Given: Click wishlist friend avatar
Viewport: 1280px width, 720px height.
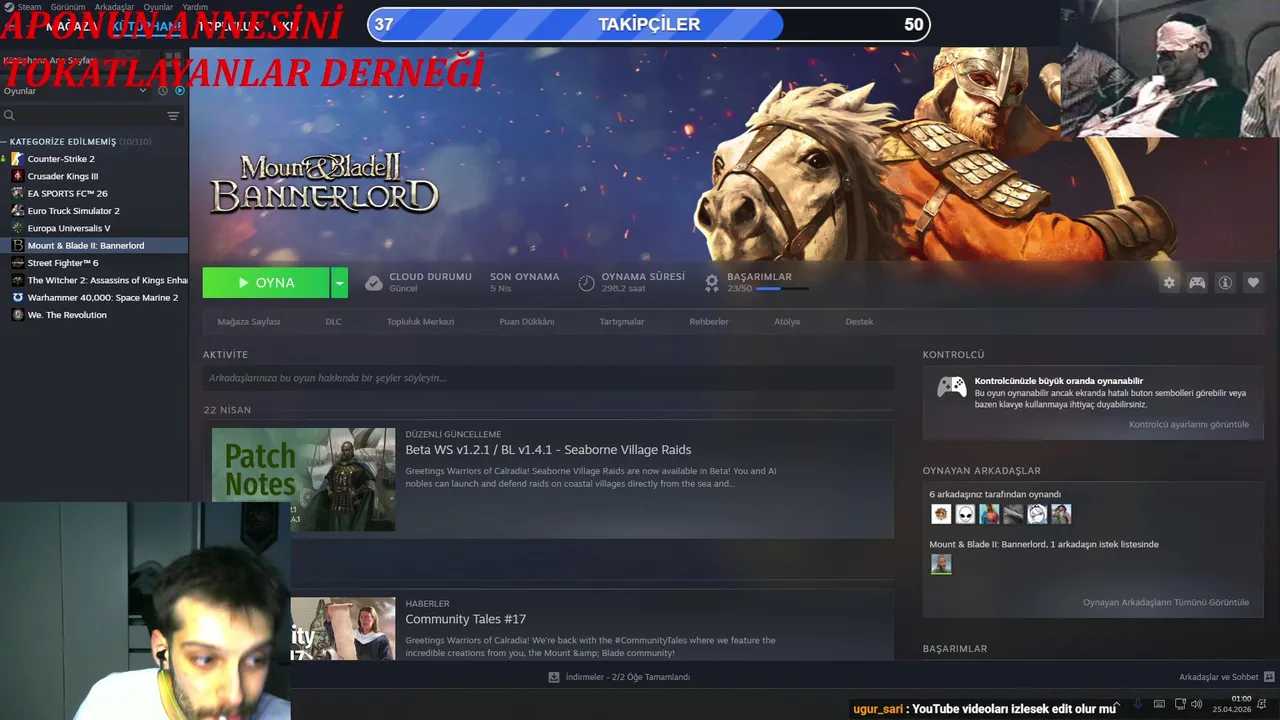Looking at the screenshot, I should pyautogui.click(x=941, y=564).
